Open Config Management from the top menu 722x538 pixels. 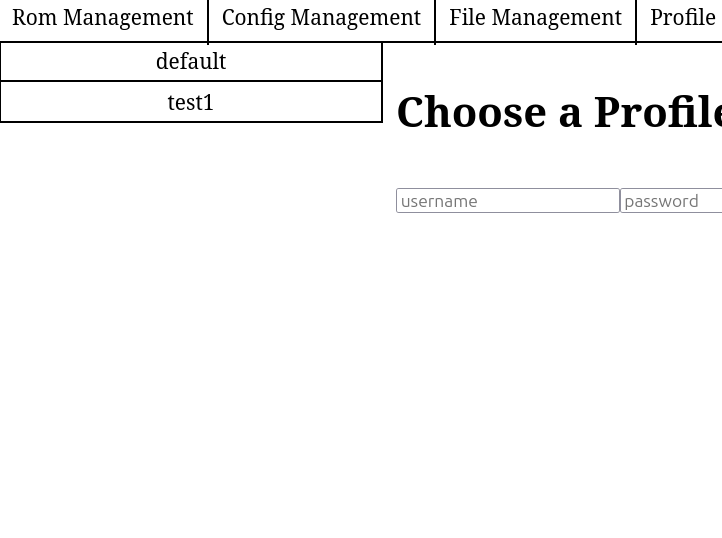[321, 19]
